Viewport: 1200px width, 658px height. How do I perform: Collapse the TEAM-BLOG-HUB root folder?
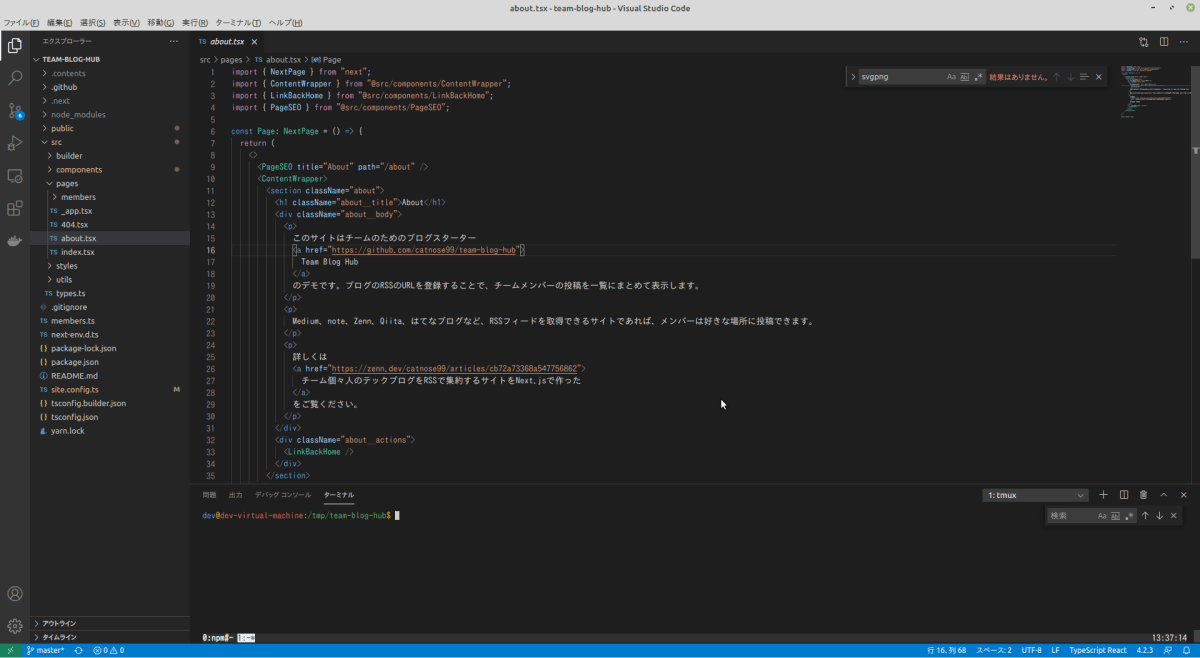point(110,59)
